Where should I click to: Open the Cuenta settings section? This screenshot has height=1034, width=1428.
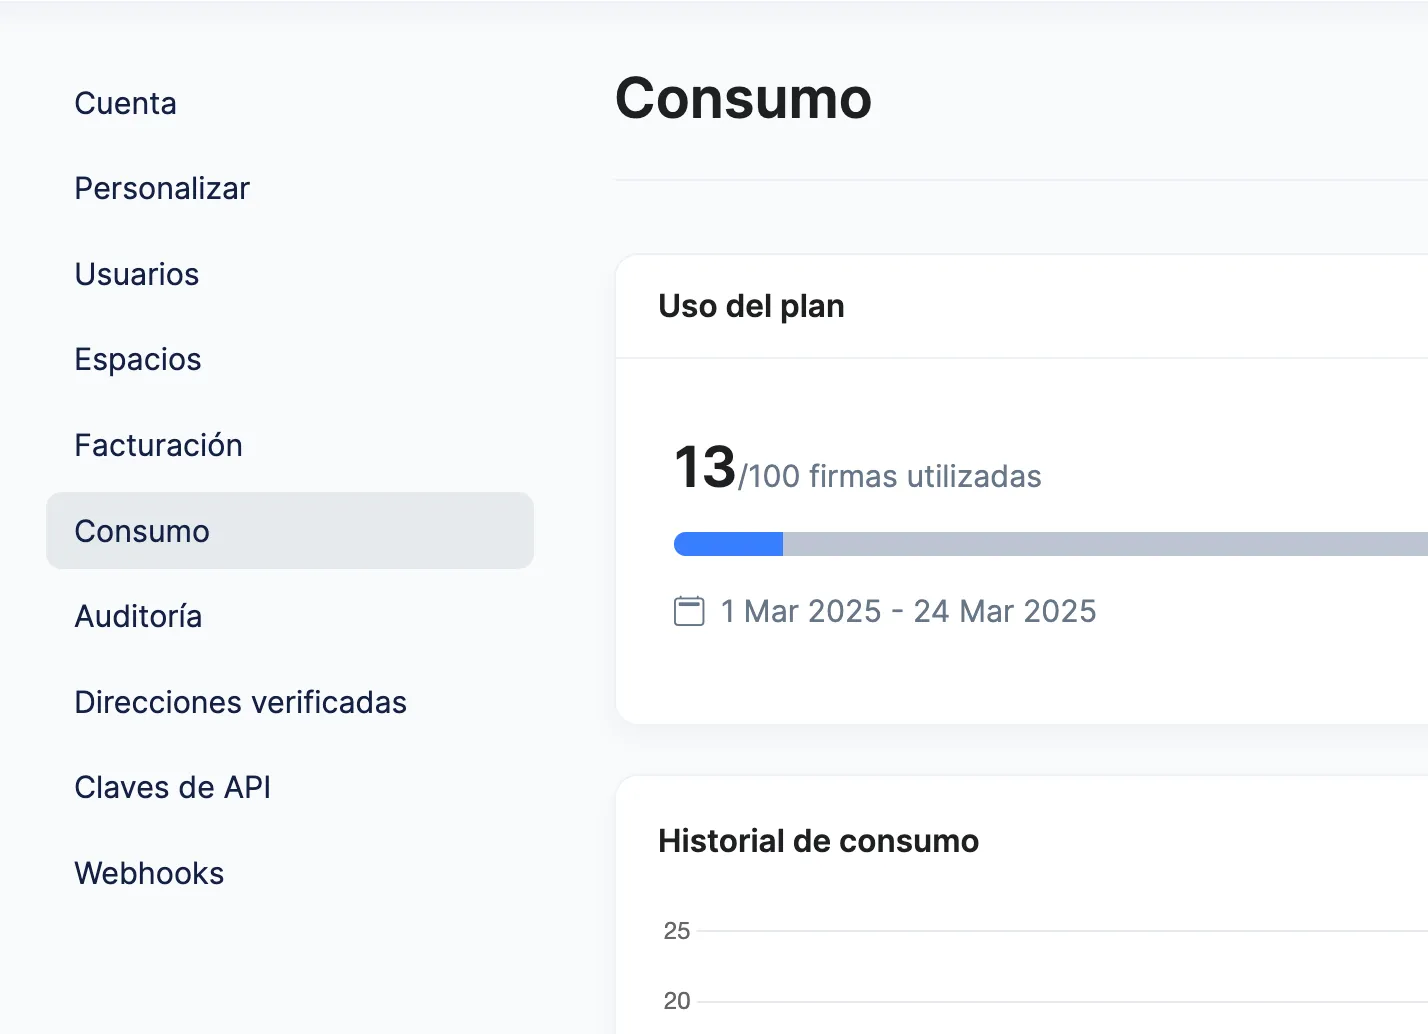(x=126, y=104)
